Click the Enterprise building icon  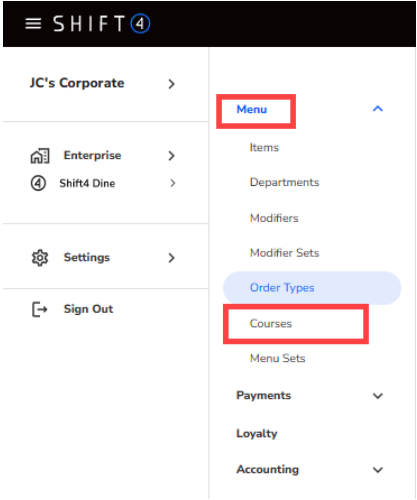coord(40,156)
